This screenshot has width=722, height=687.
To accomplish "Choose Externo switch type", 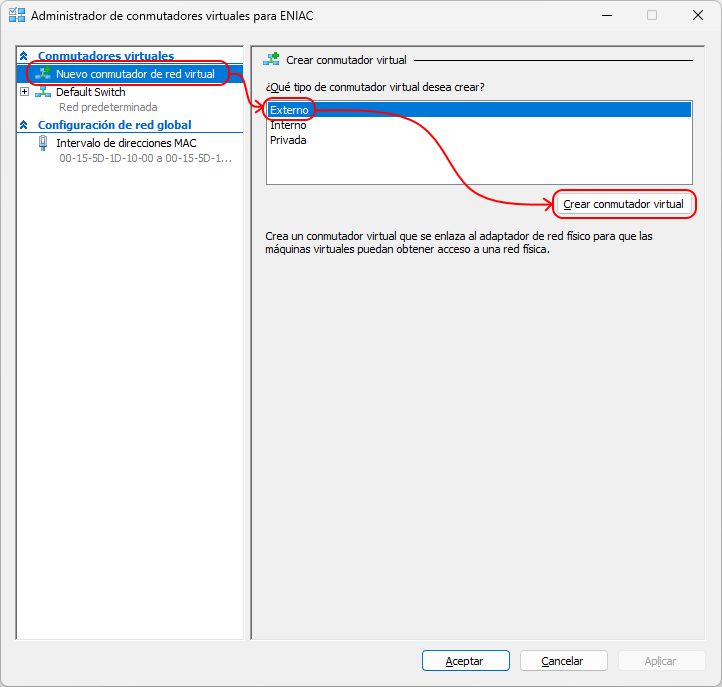I will (479, 110).
